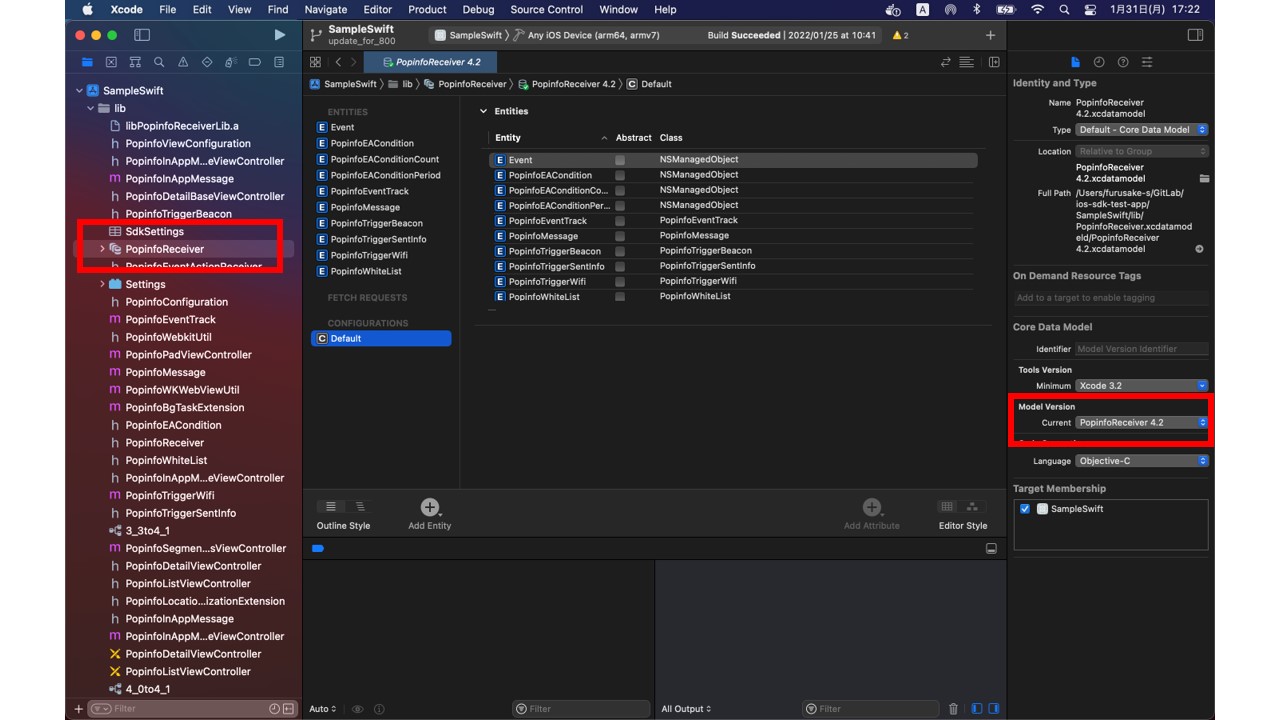Select the PopinfoReceiver 4.2 editor tab
The width and height of the screenshot is (1280, 720).
click(431, 61)
